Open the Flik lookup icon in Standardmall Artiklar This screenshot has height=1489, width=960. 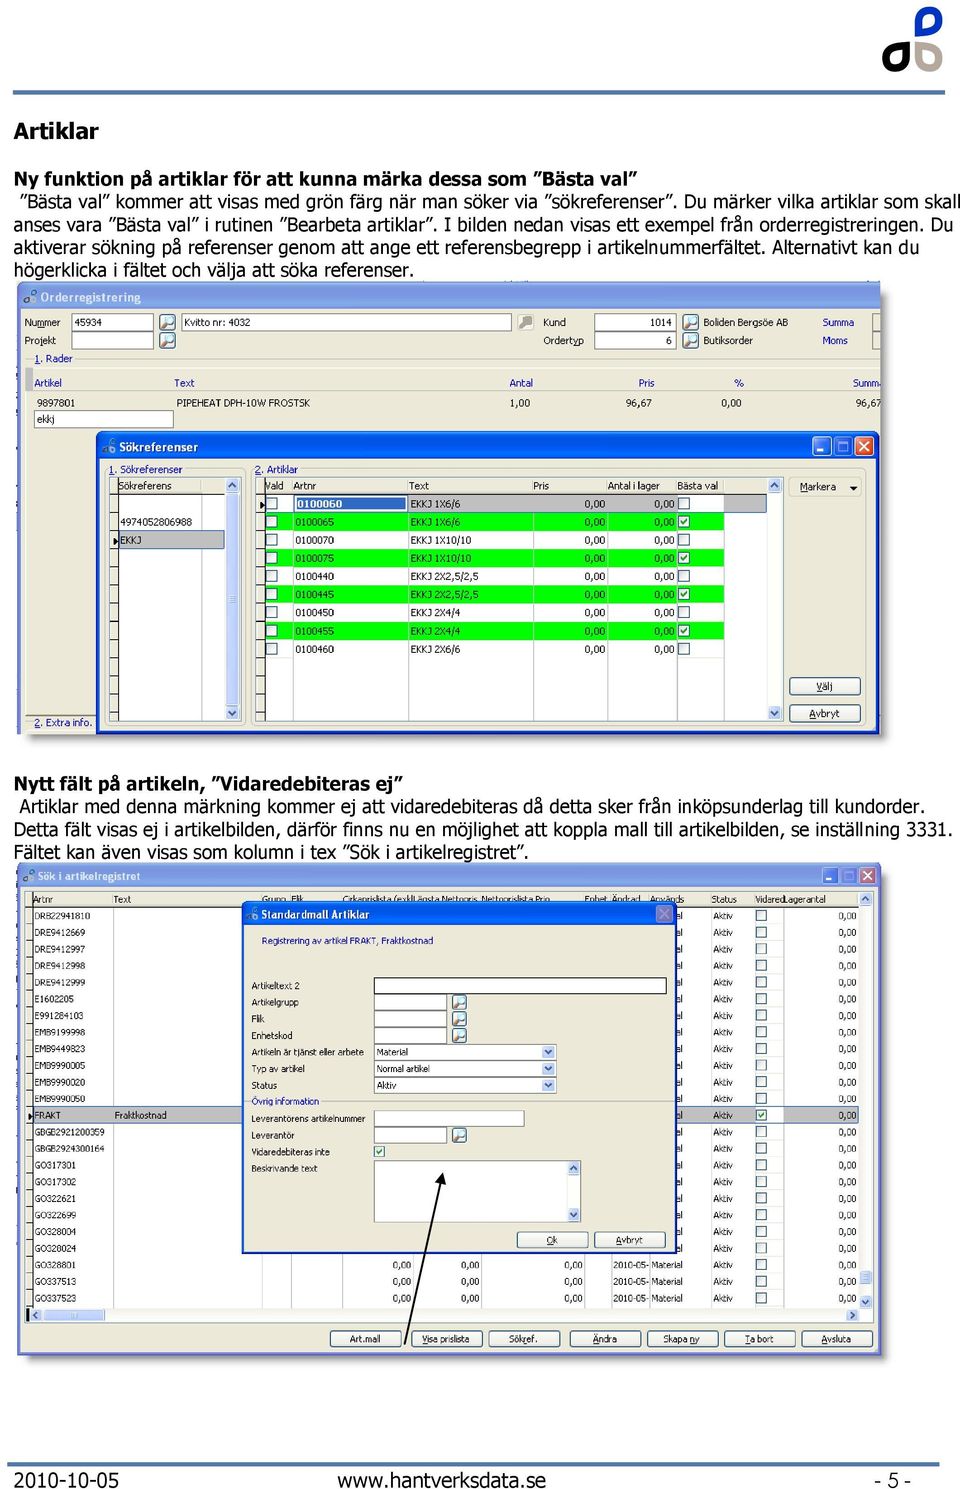[459, 1019]
